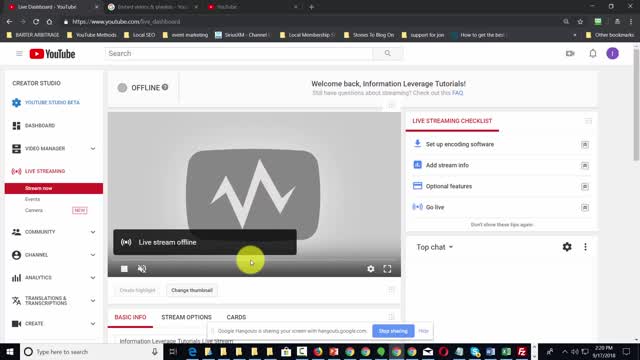Click the Create camera icon in sidebar
Screen dimensions: 640x360
pyautogui.click(x=16, y=324)
